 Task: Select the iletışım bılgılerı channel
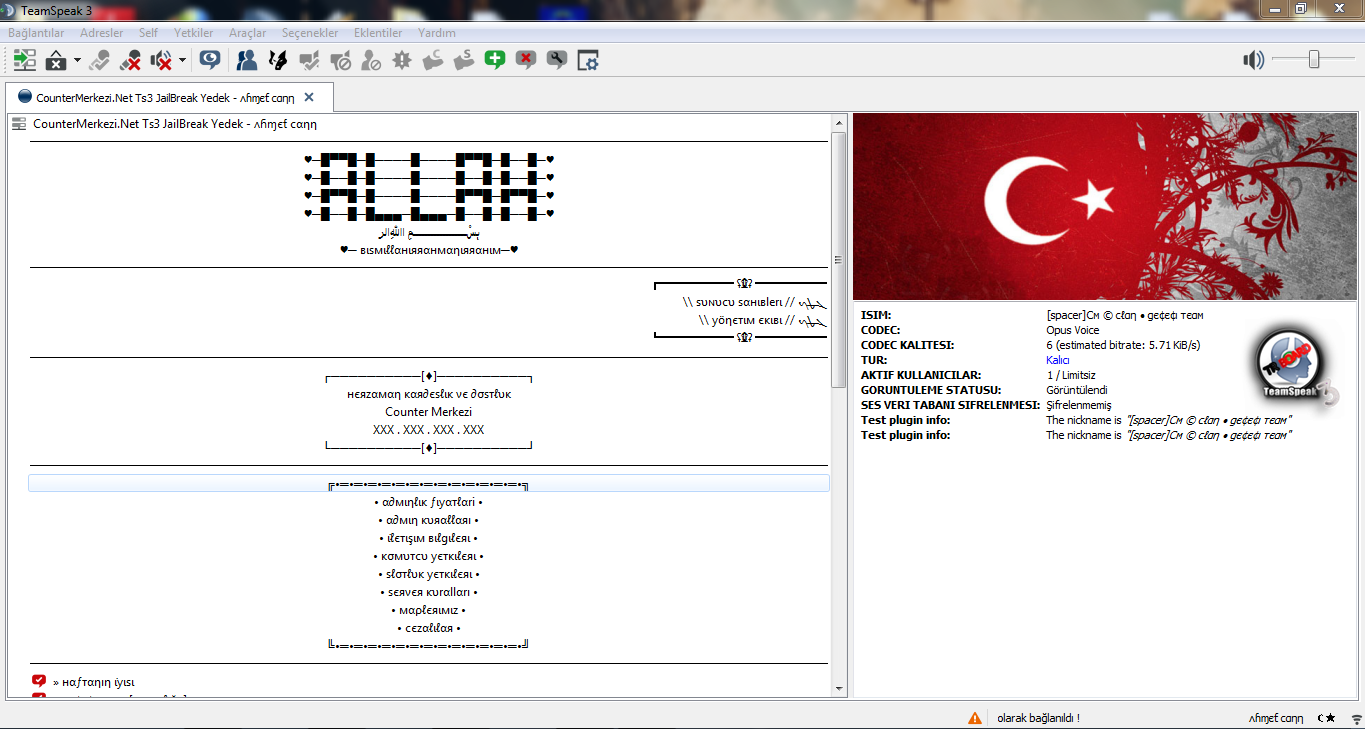pyautogui.click(x=429, y=538)
